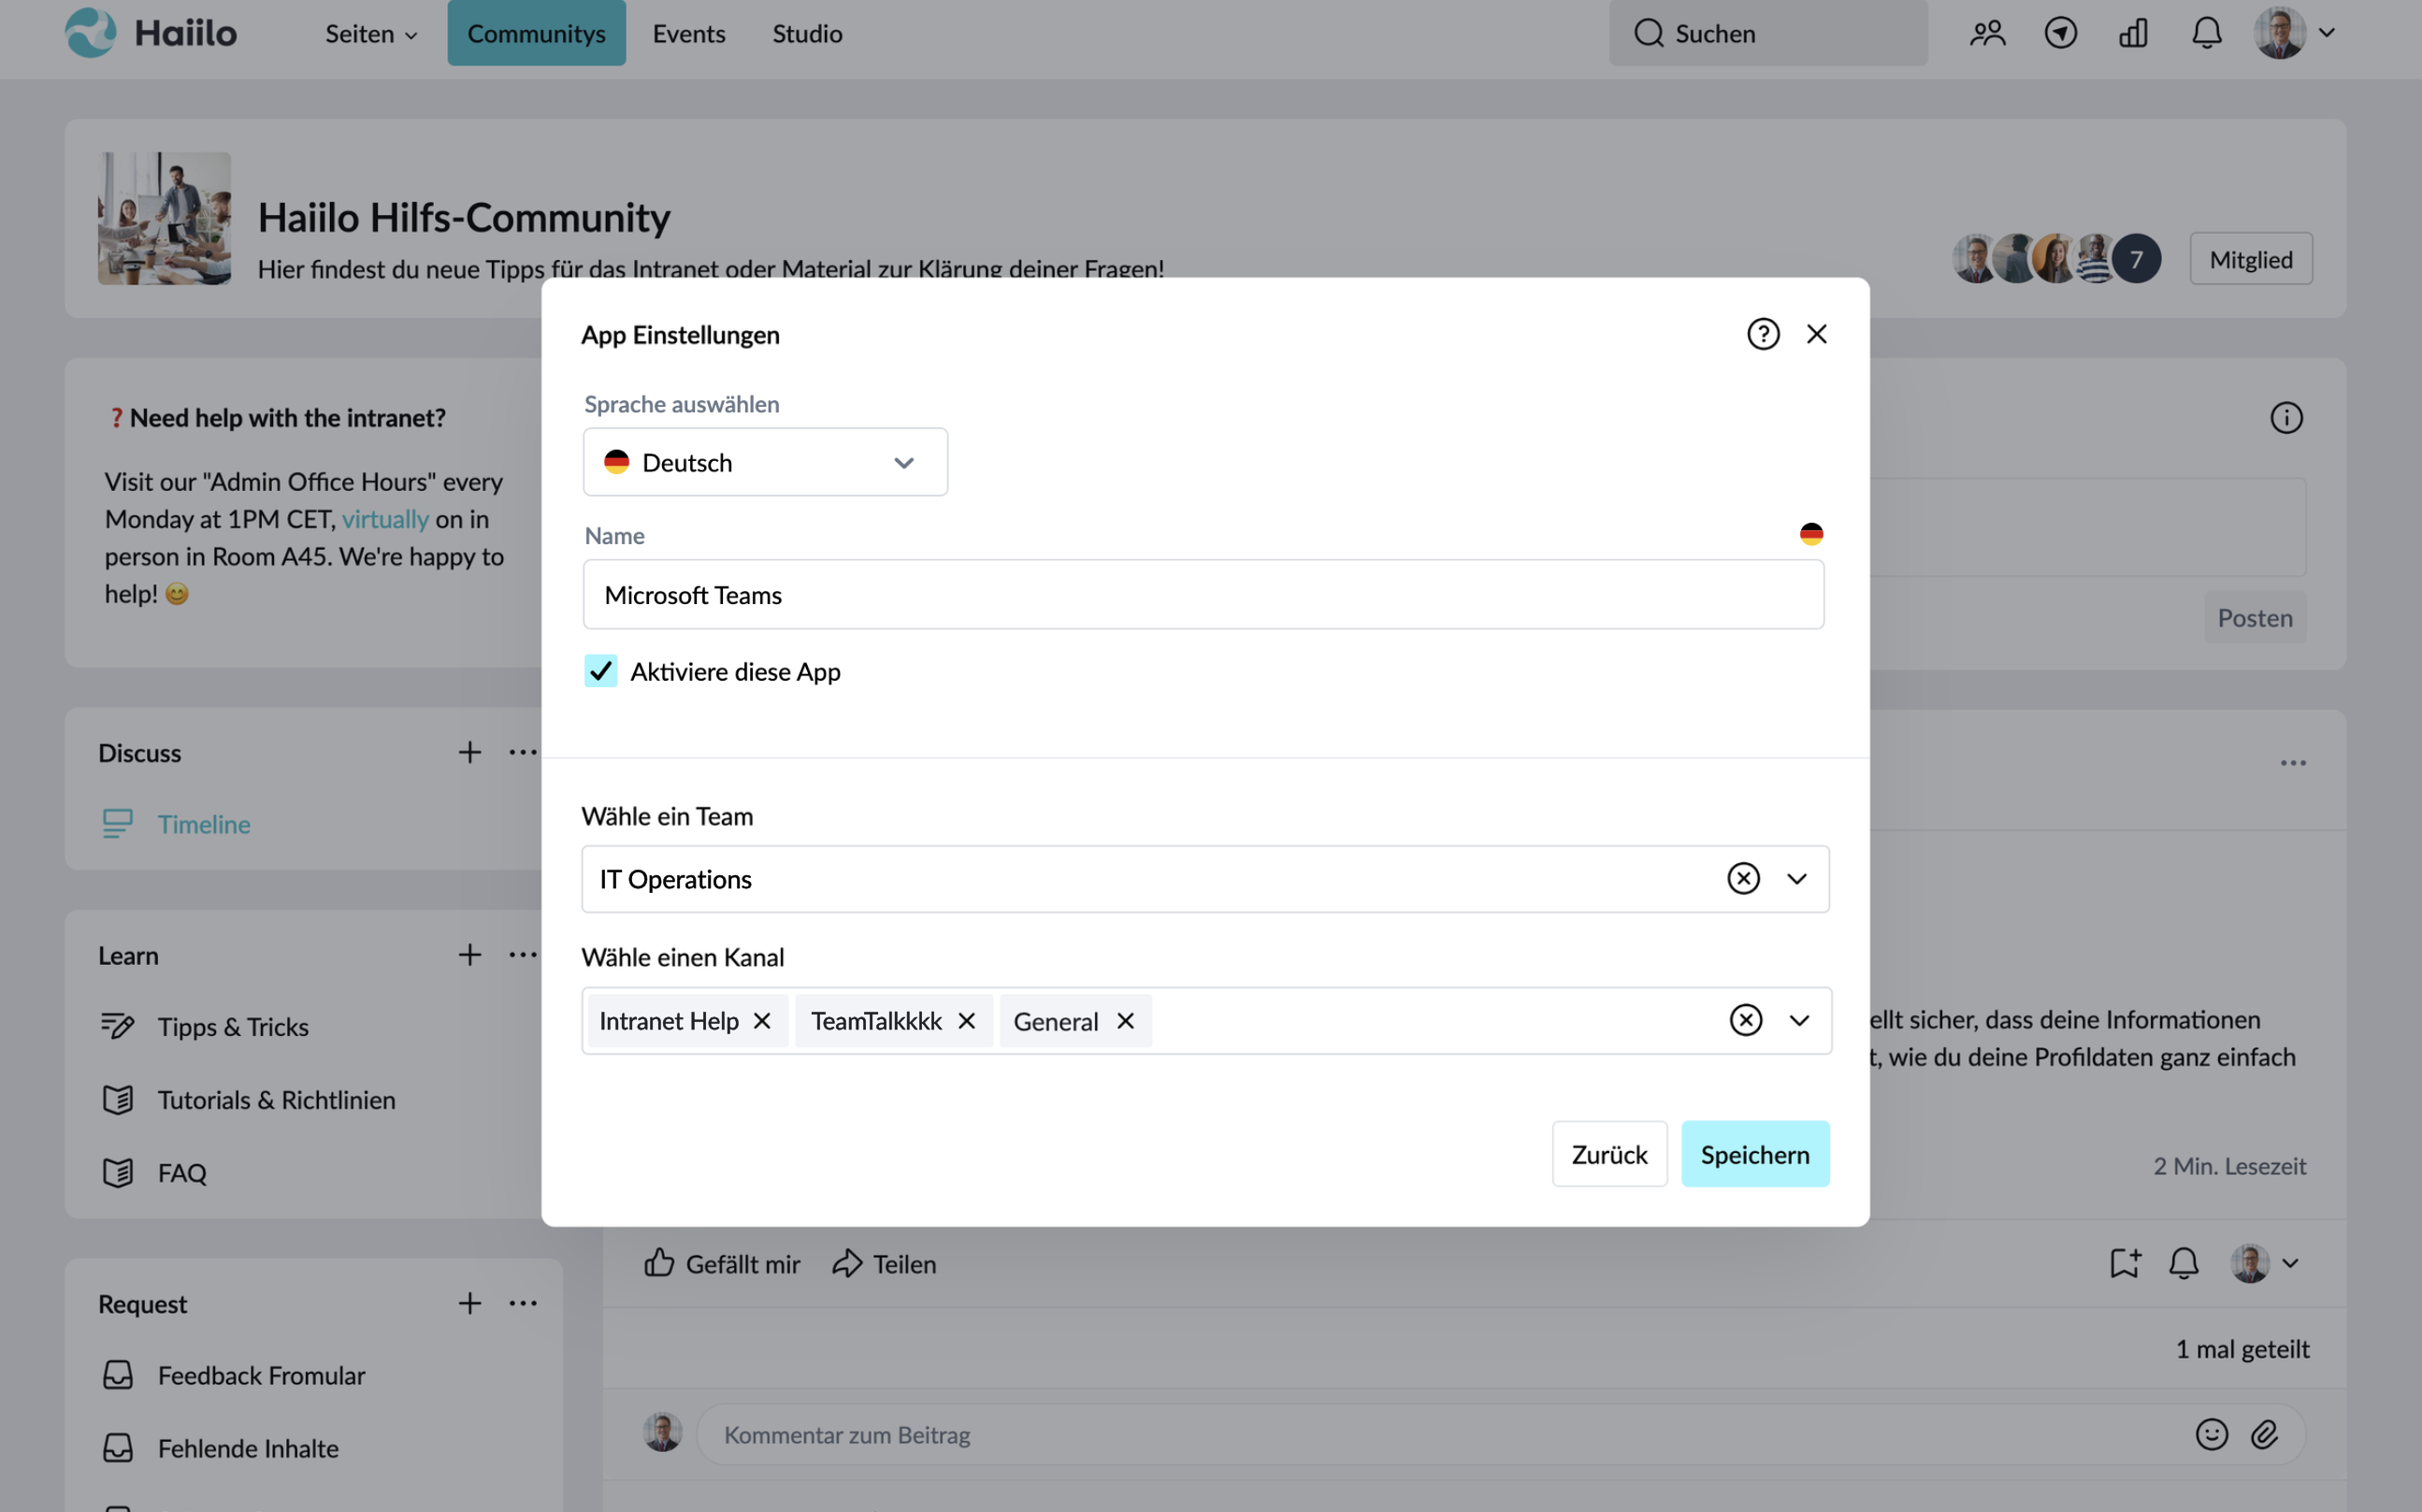The width and height of the screenshot is (2422, 1512).
Task: Click the Haiilo Hilfs-Community thumbnail image
Action: click(164, 218)
